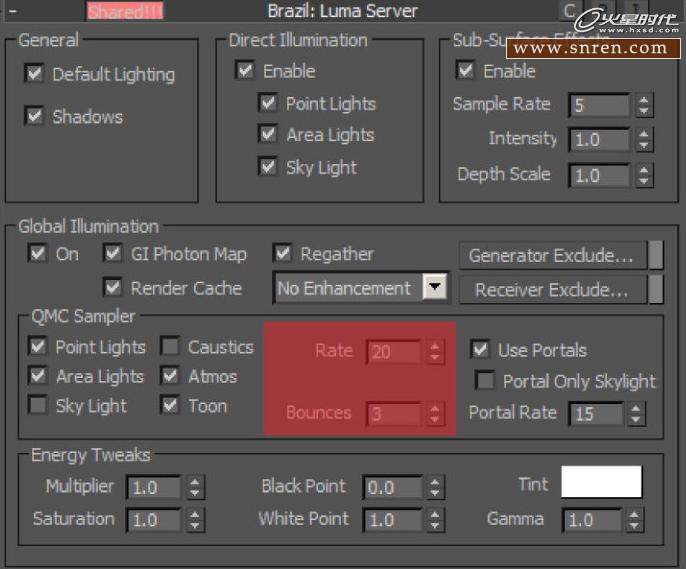Click the Sample Rate value field
The height and width of the screenshot is (569, 686).
tap(599, 105)
